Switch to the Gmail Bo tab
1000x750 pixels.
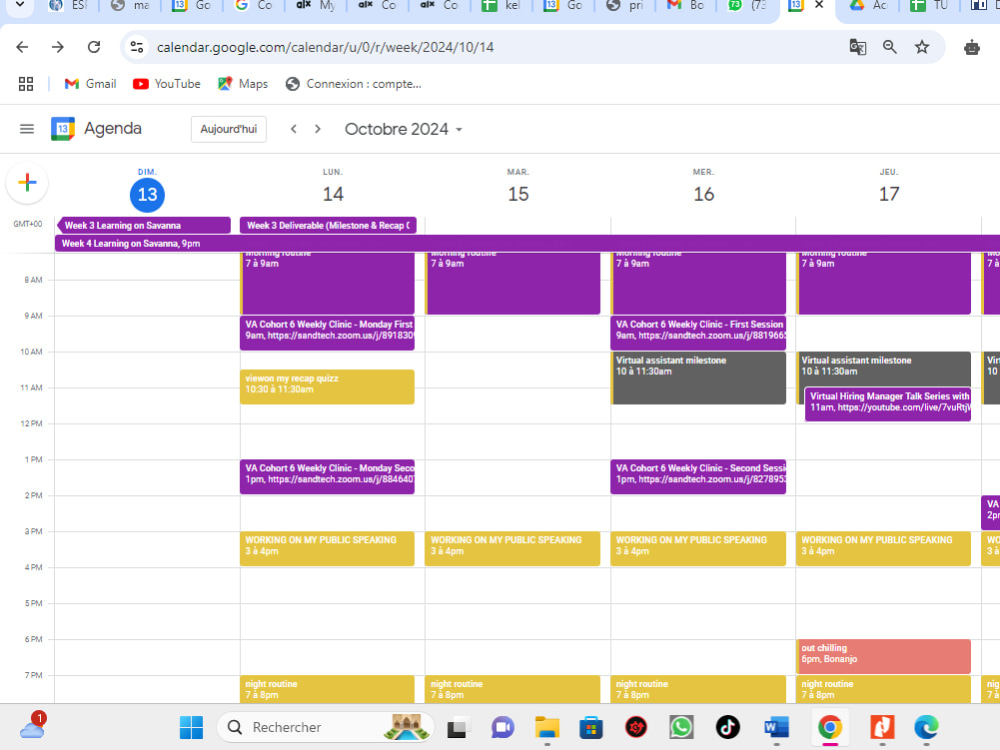click(686, 5)
